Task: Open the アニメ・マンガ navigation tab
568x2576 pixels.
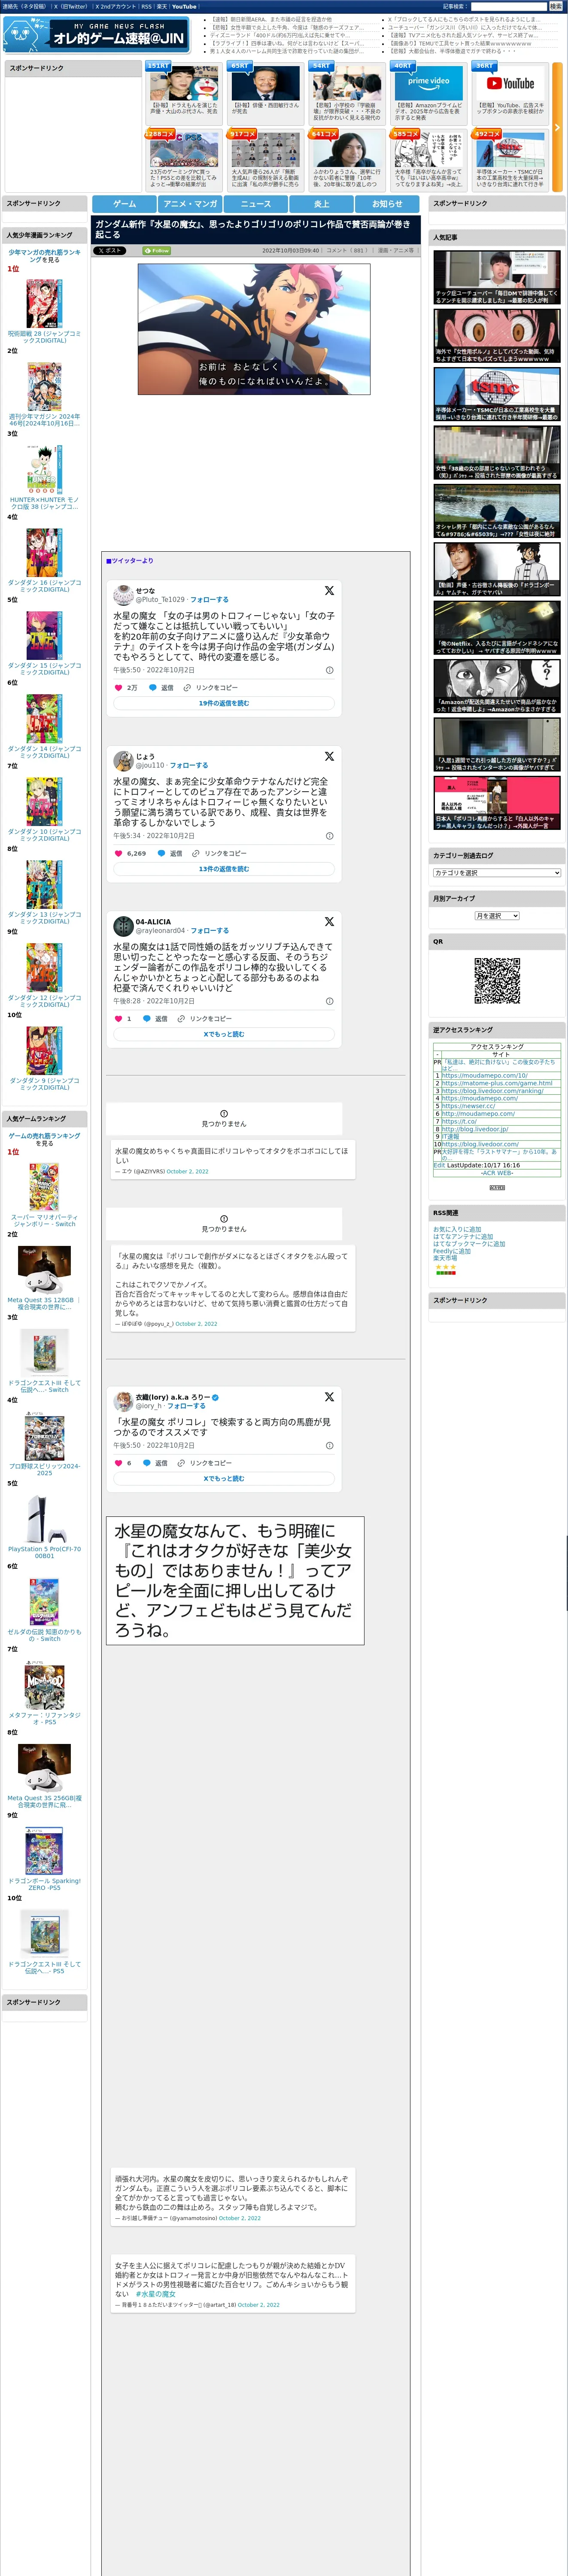Action: pos(190,203)
